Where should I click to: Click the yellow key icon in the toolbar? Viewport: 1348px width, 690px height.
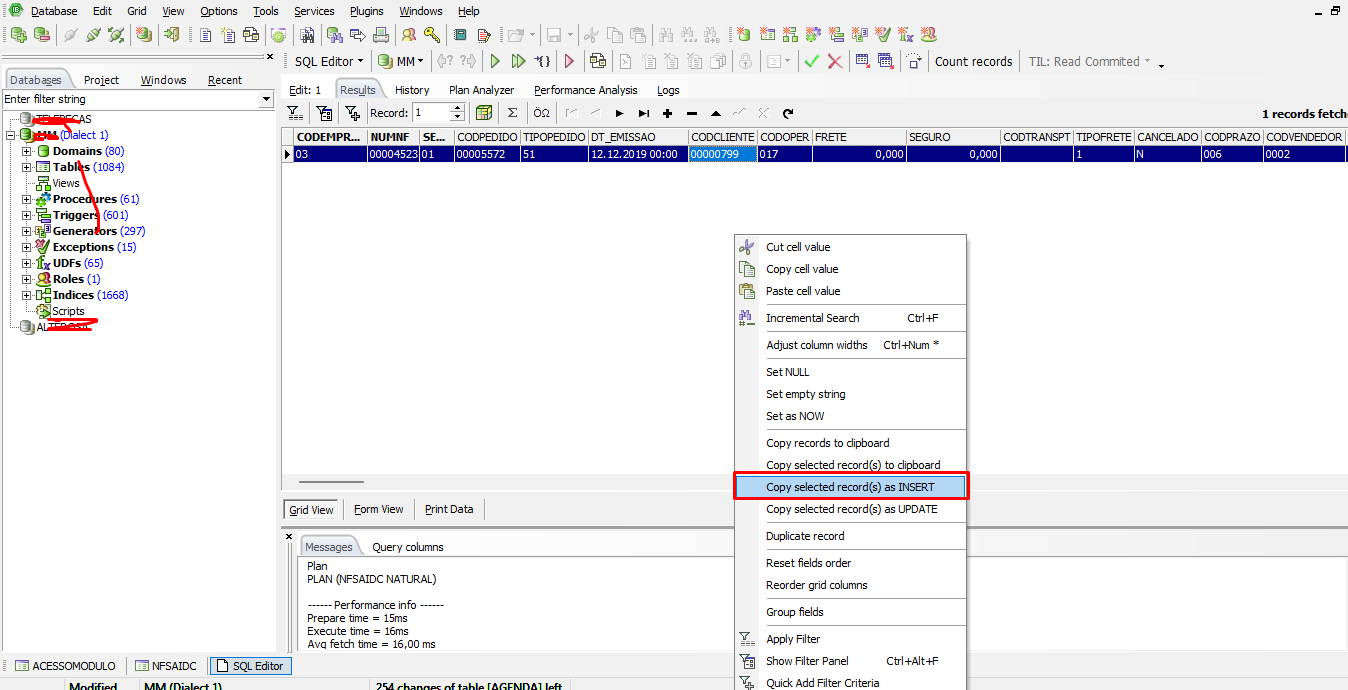click(432, 35)
